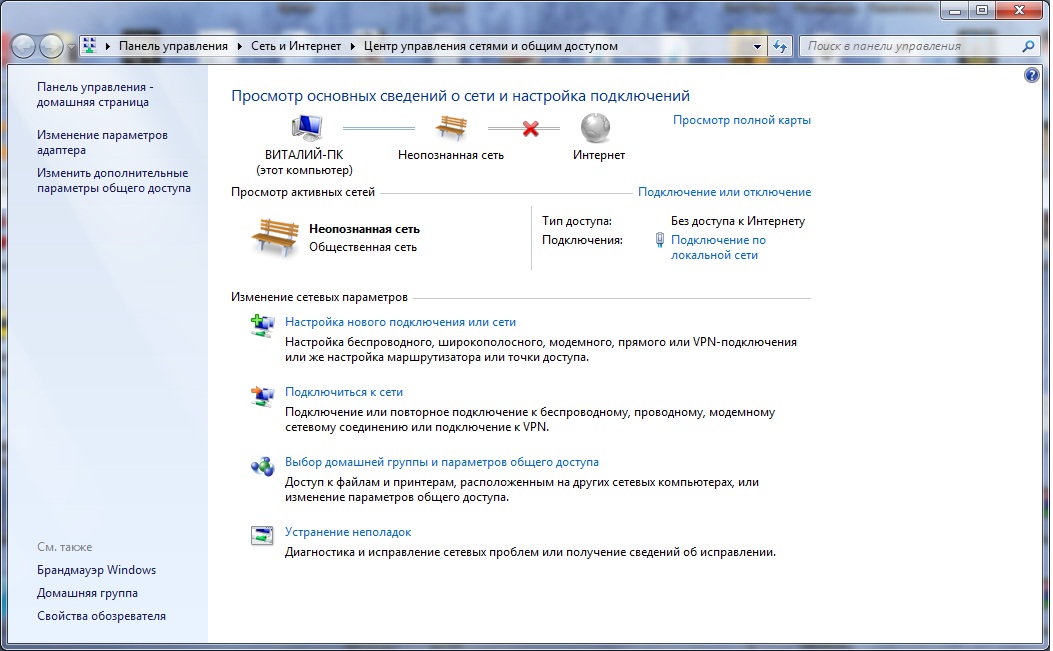Open Настройка нового подключения или сети

coord(400,322)
